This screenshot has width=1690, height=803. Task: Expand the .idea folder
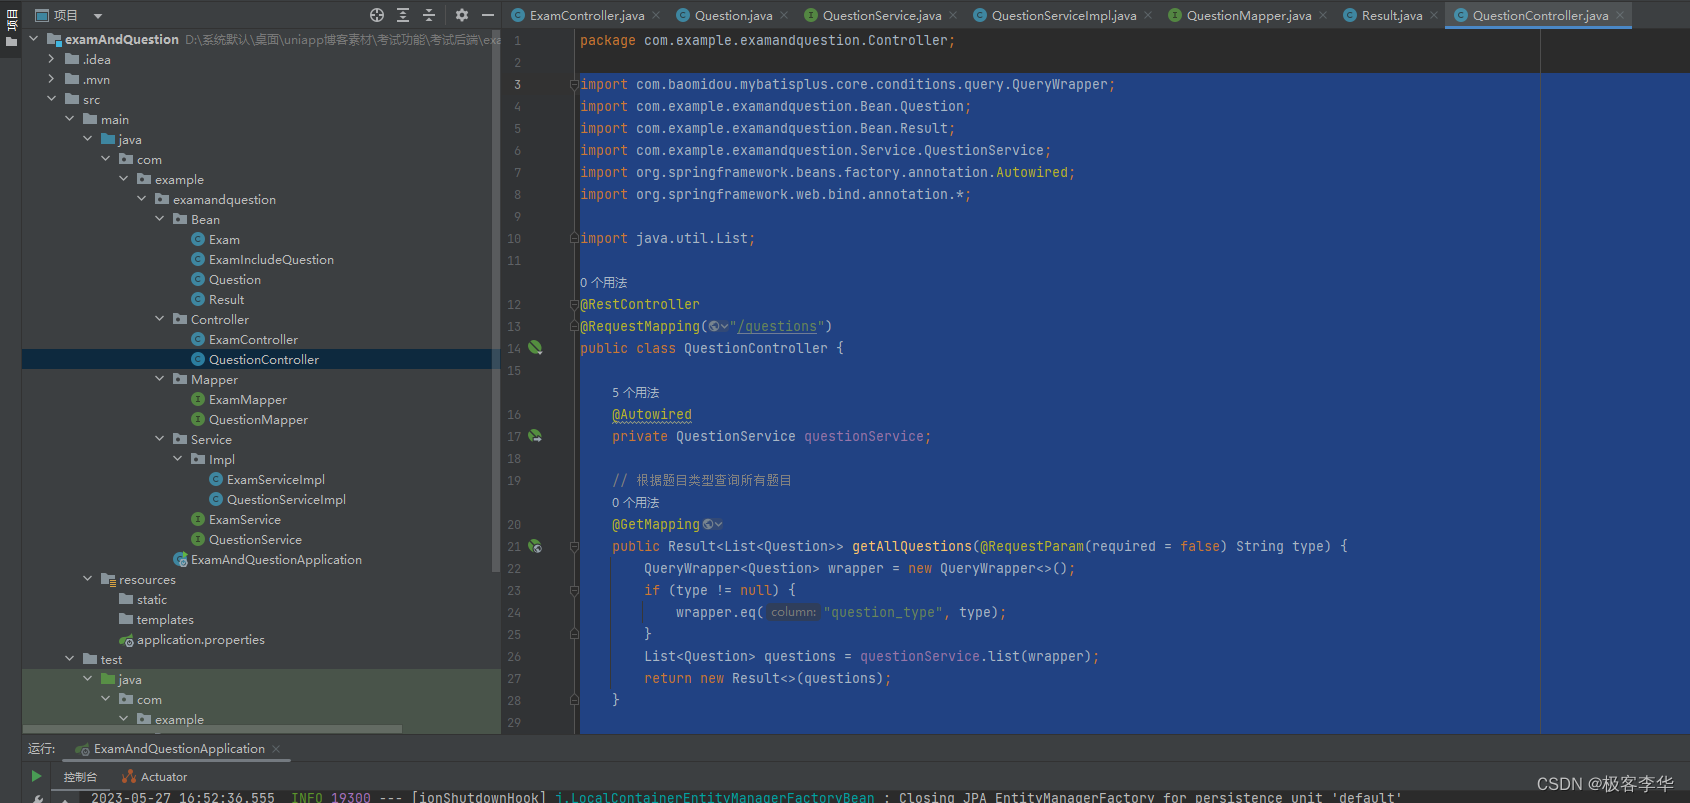(52, 59)
